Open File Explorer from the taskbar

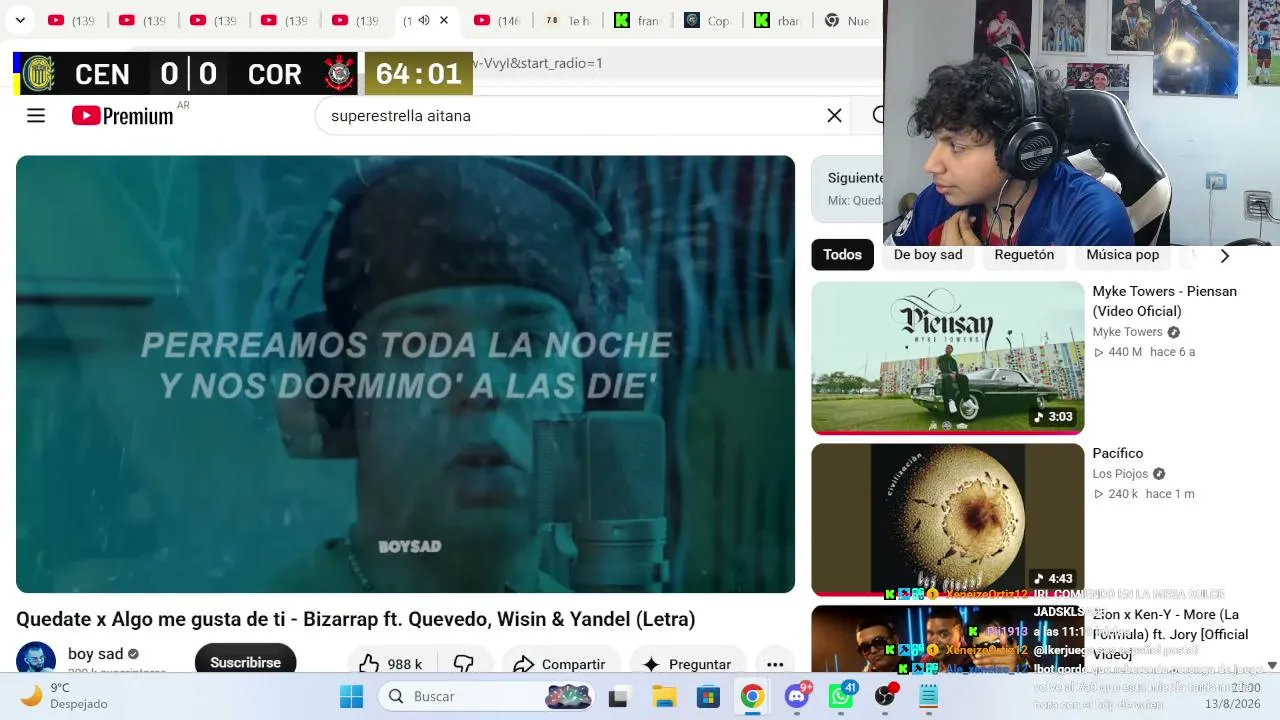click(x=664, y=697)
